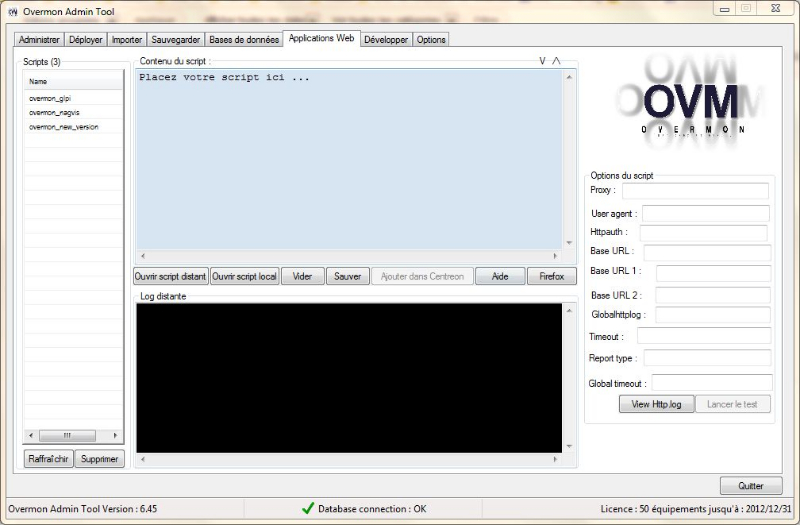The width and height of the screenshot is (800, 525).
Task: Select overmon_glpi script in list
Action: click(50, 98)
